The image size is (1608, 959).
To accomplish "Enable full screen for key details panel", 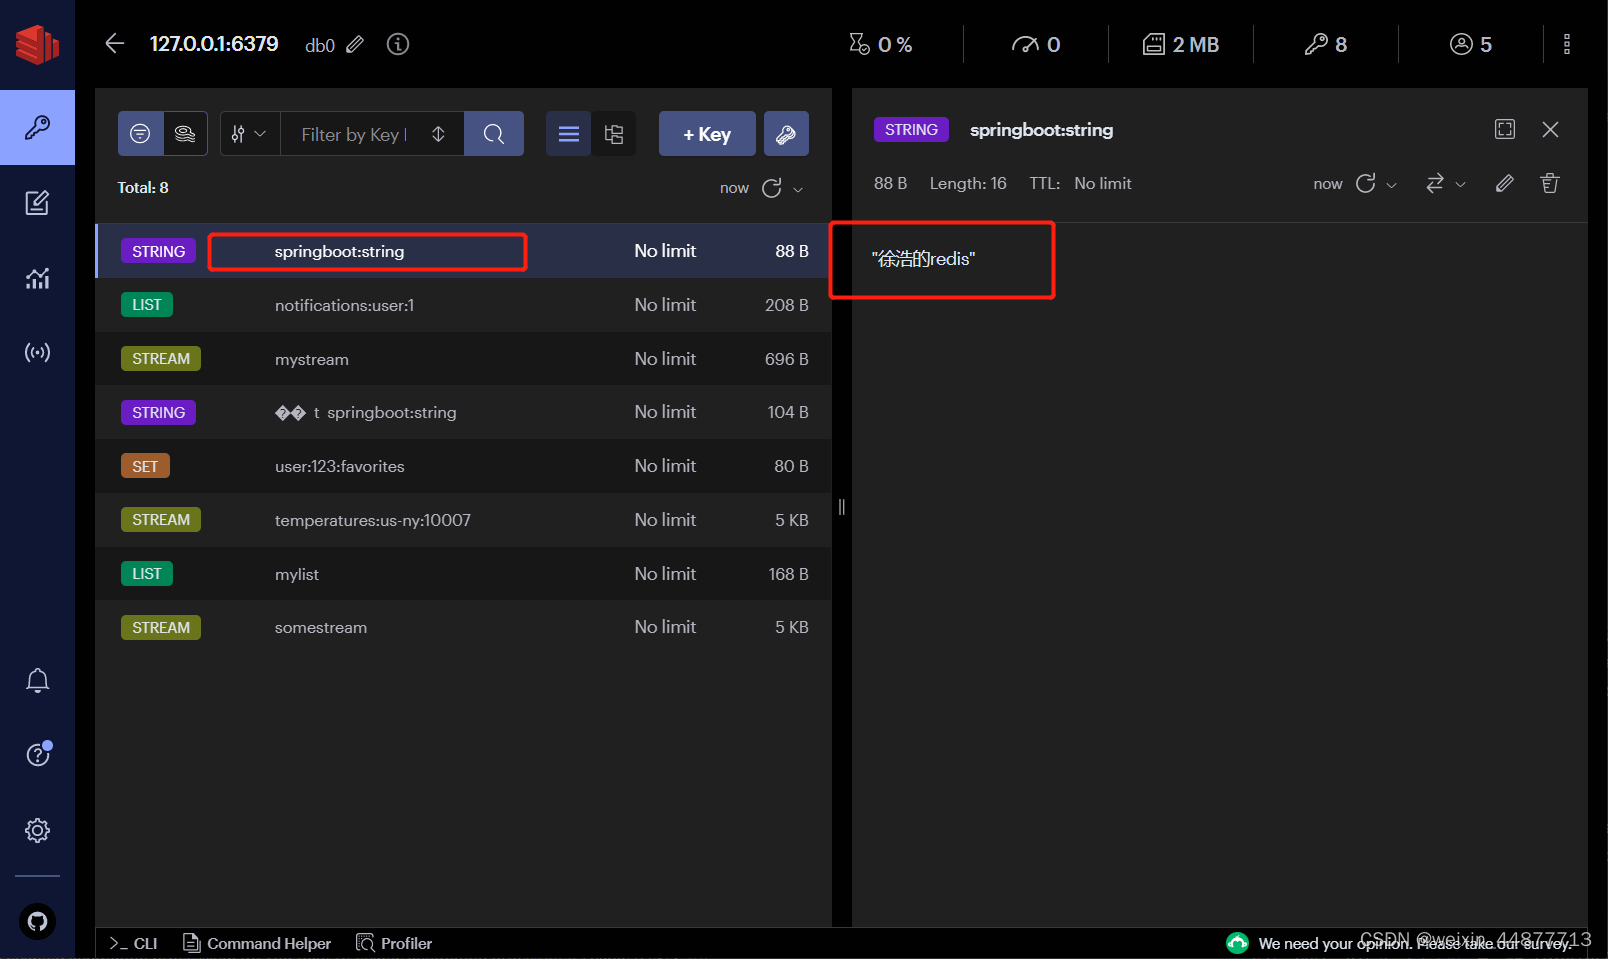I will (x=1505, y=129).
